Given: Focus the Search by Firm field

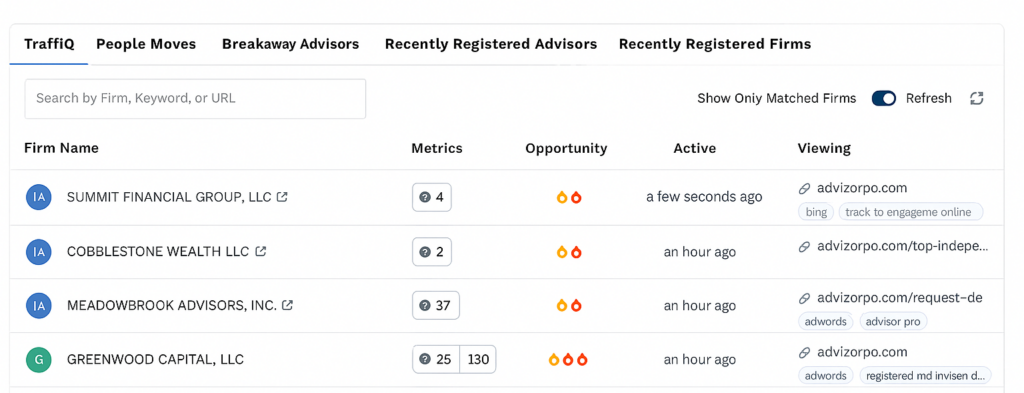Looking at the screenshot, I should click(x=195, y=99).
